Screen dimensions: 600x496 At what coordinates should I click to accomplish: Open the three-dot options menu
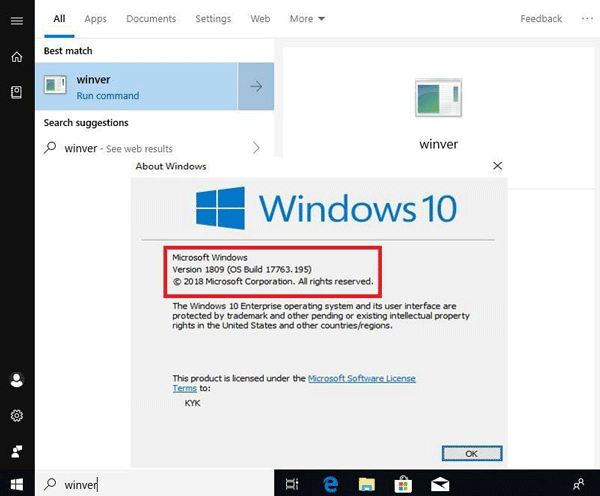pyautogui.click(x=587, y=18)
